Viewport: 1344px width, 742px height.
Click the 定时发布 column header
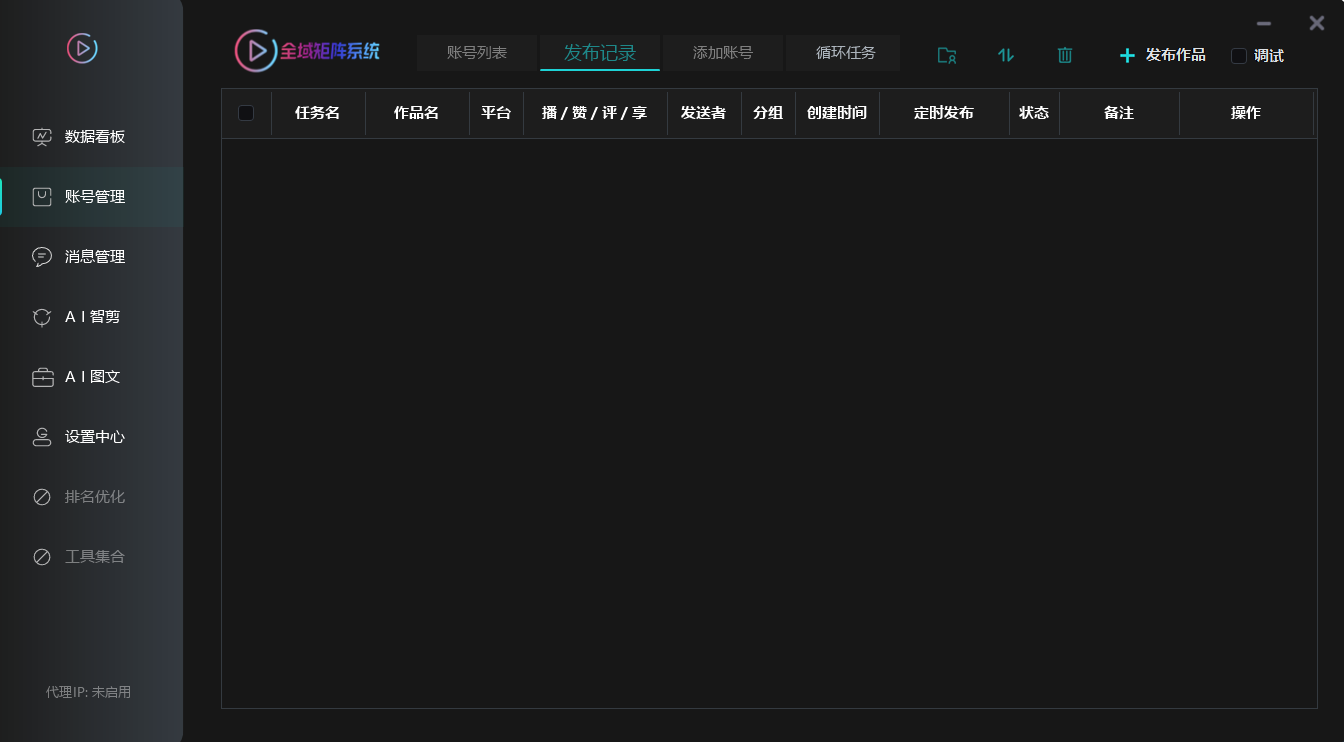[944, 113]
